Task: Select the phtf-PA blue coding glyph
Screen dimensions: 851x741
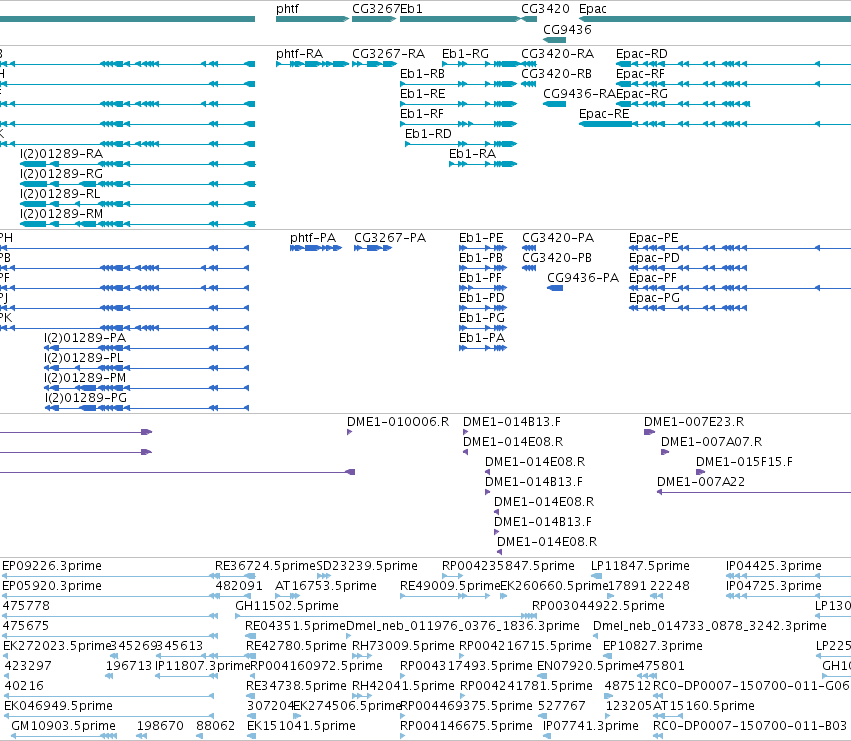Action: [x=316, y=248]
